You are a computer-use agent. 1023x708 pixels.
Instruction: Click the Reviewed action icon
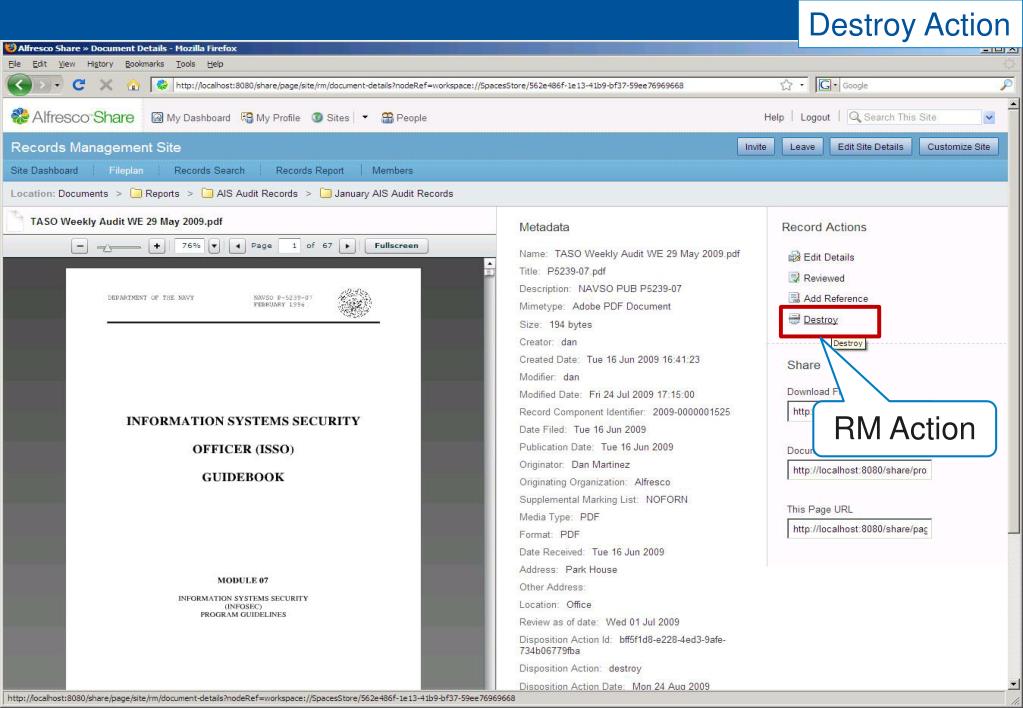(x=794, y=277)
